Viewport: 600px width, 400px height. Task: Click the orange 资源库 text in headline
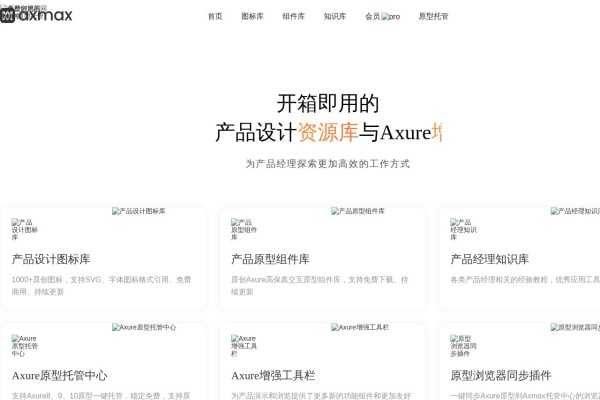tap(328, 132)
